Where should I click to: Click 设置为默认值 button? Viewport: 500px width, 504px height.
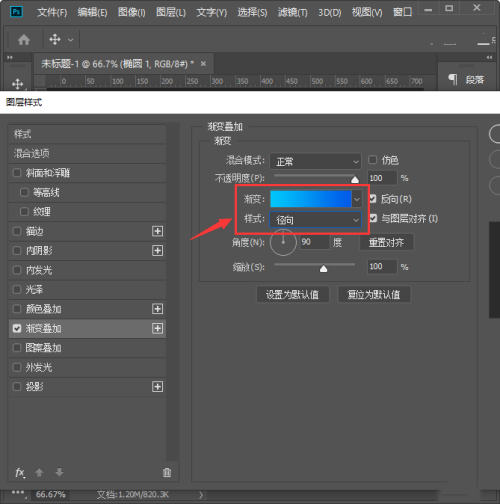(x=293, y=294)
